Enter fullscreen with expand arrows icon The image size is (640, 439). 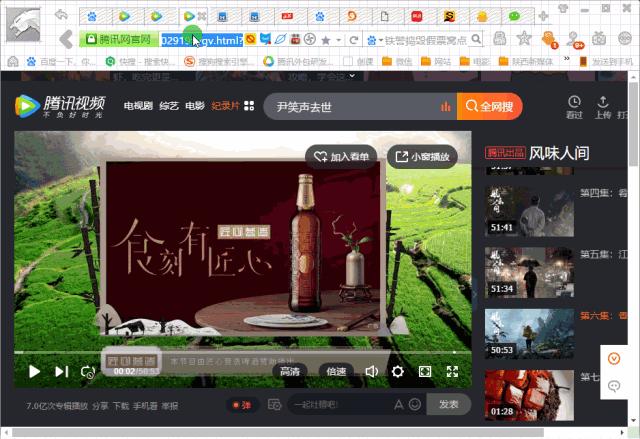[452, 371]
